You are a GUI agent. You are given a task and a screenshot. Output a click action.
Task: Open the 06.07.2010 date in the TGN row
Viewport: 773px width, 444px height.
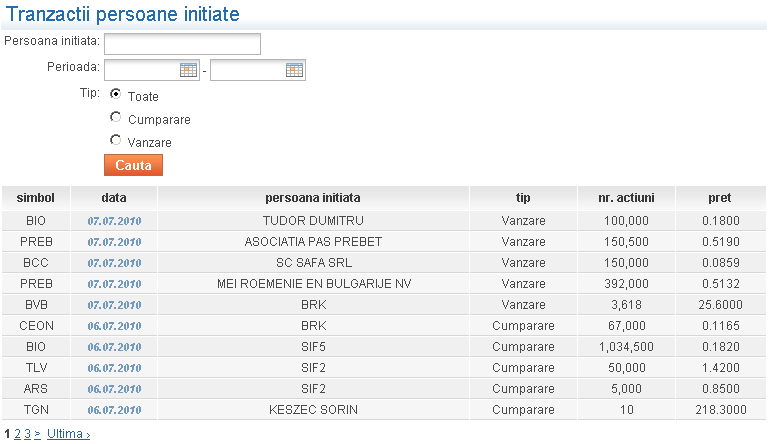(114, 410)
